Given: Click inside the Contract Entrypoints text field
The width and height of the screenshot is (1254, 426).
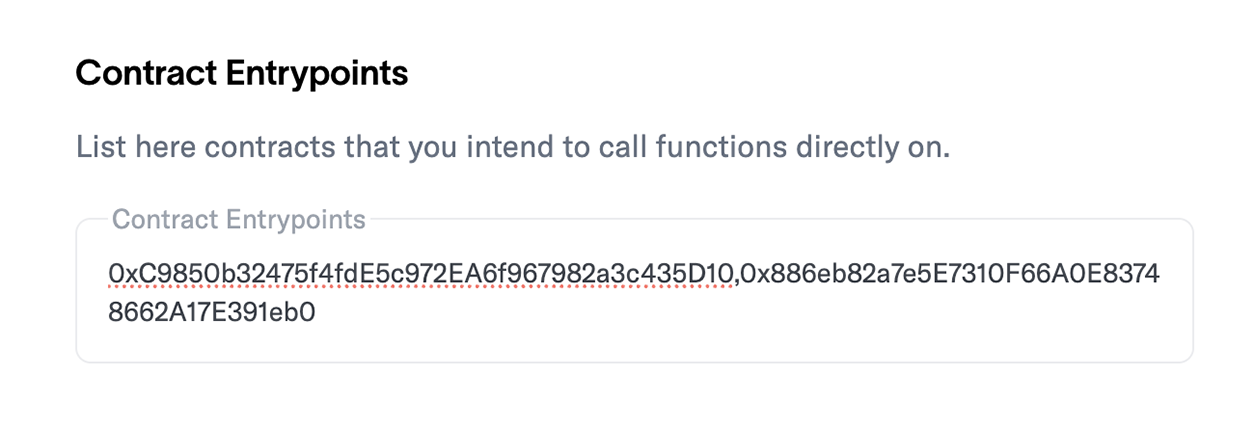Looking at the screenshot, I should coord(634,291).
